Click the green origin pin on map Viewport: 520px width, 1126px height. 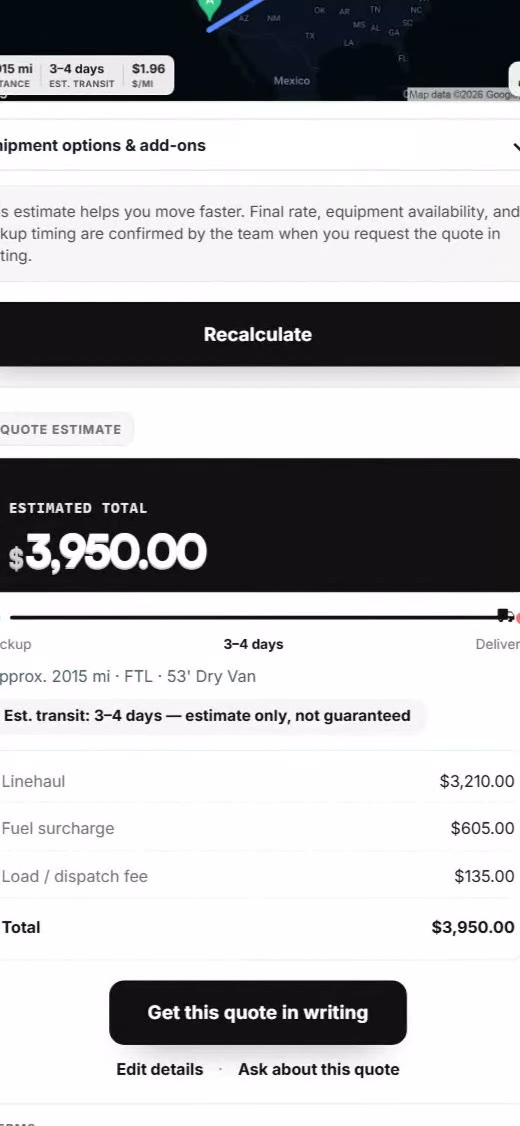209,7
